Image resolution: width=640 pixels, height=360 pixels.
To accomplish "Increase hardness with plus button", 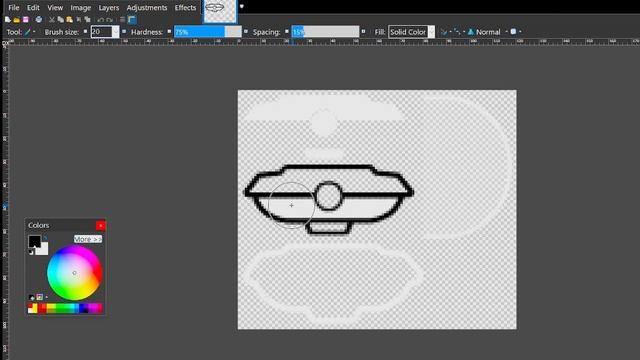I will (x=246, y=31).
